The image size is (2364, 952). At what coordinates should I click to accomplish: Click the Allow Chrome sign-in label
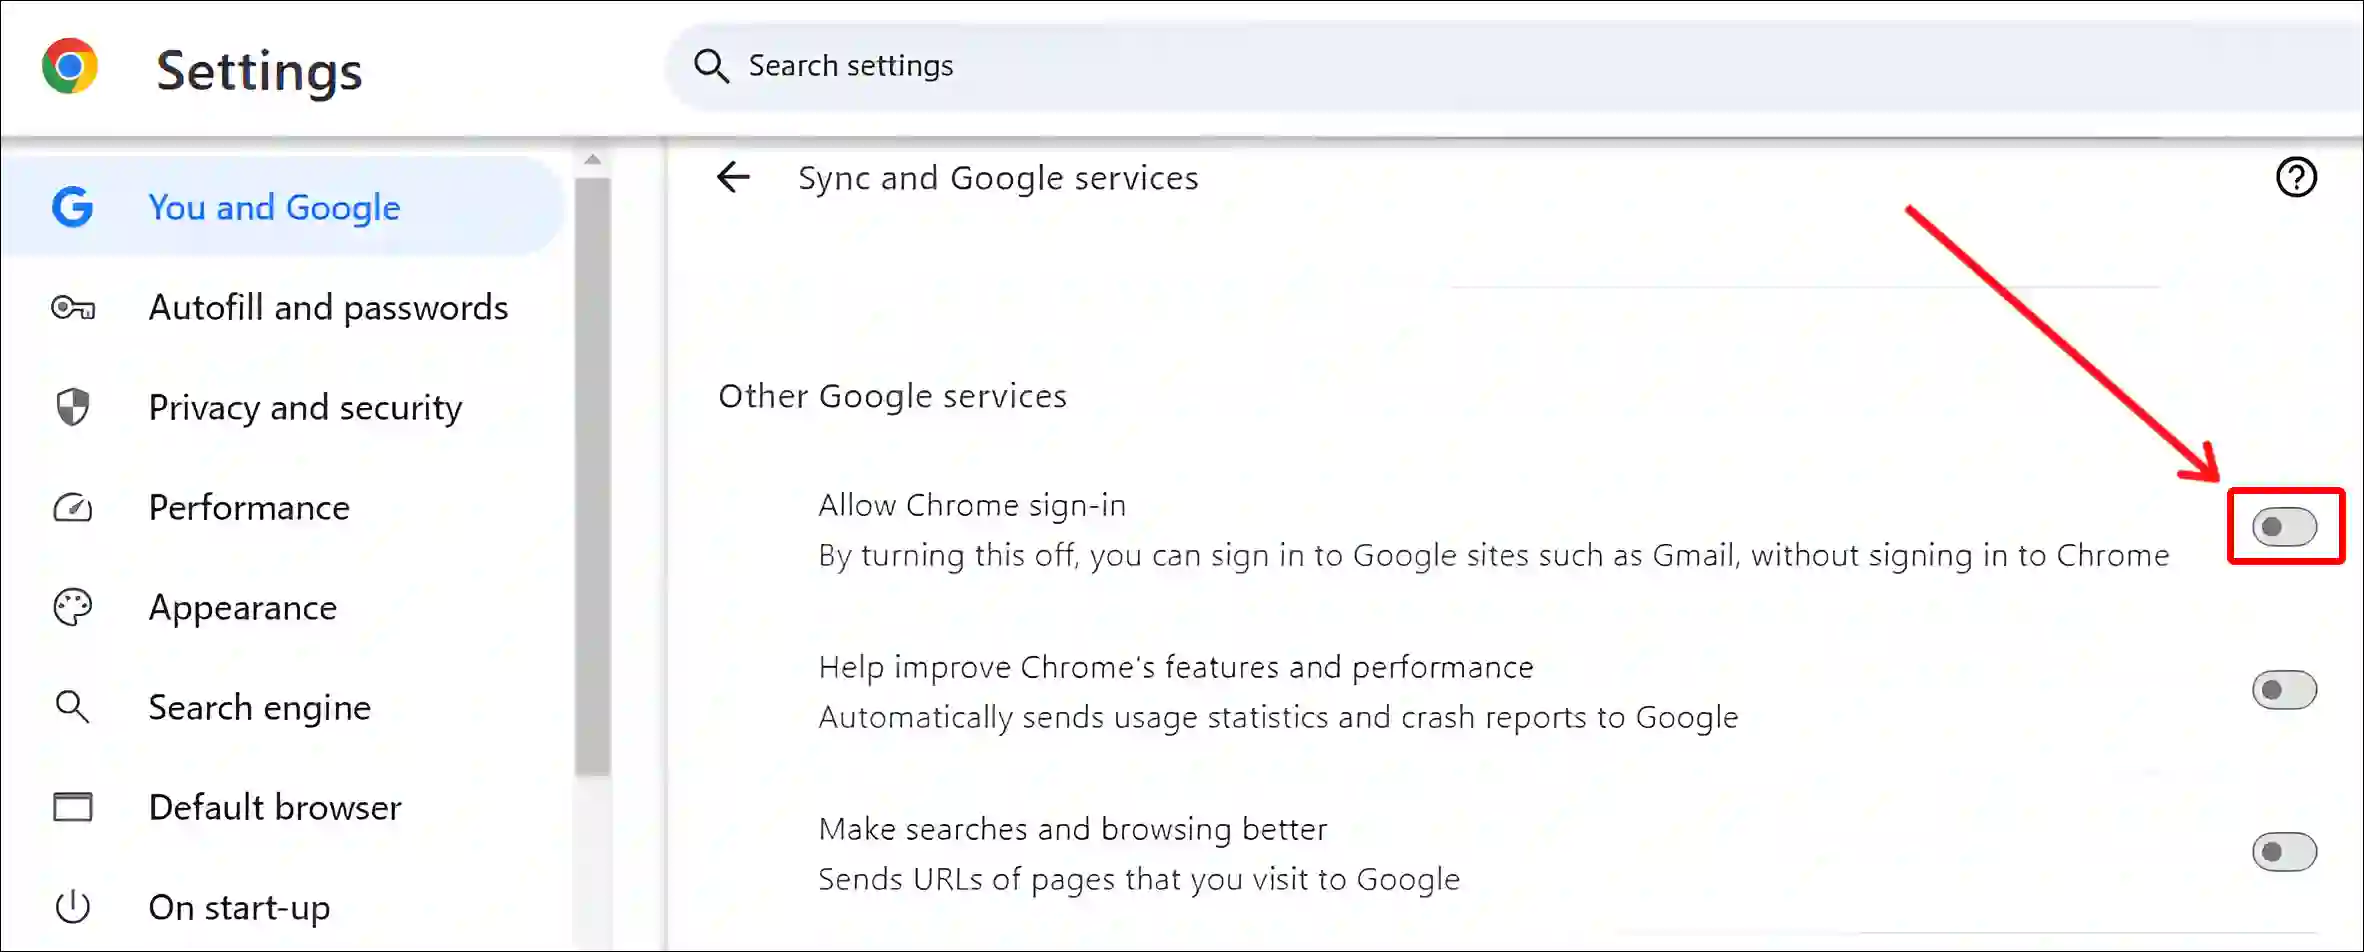(972, 505)
